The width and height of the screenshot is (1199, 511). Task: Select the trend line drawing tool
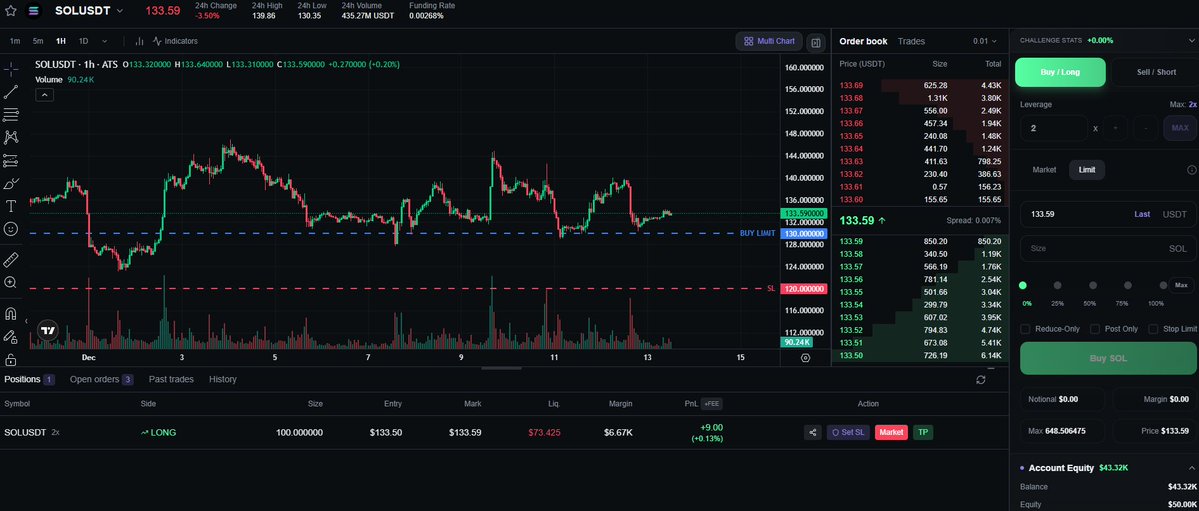(11, 93)
